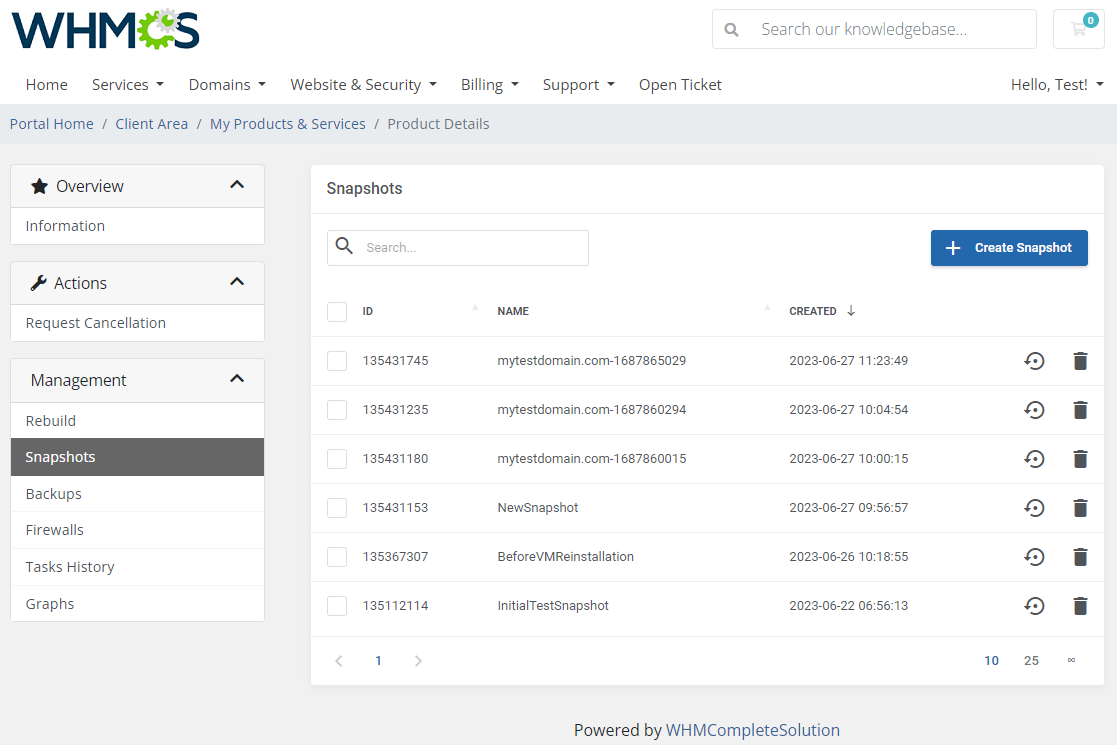Delete snapshot 135431745
This screenshot has height=745, width=1117.
click(x=1080, y=361)
